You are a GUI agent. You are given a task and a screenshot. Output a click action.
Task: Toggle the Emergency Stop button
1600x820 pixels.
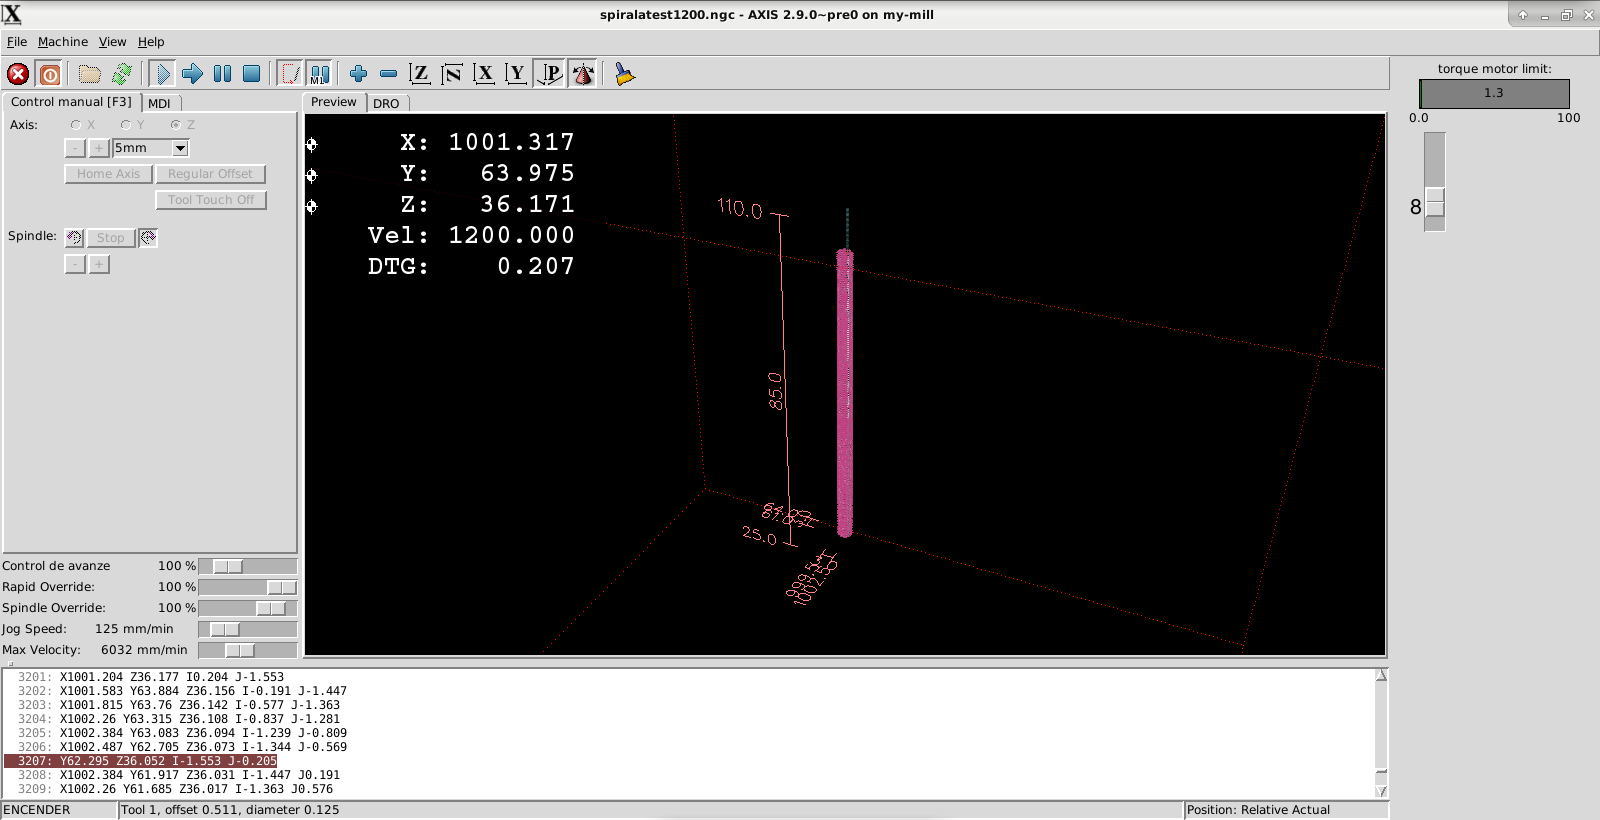click(x=18, y=74)
